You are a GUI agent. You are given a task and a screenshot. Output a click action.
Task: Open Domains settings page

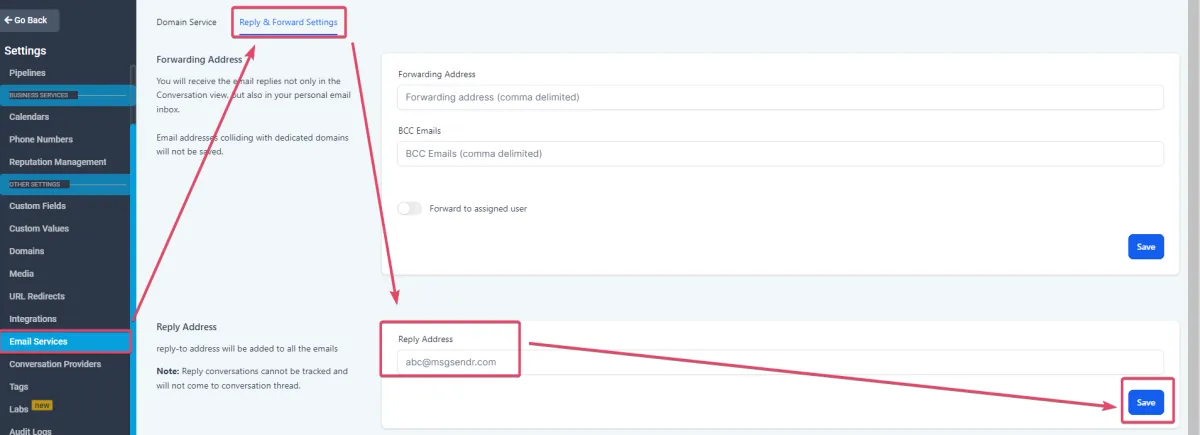pos(26,251)
